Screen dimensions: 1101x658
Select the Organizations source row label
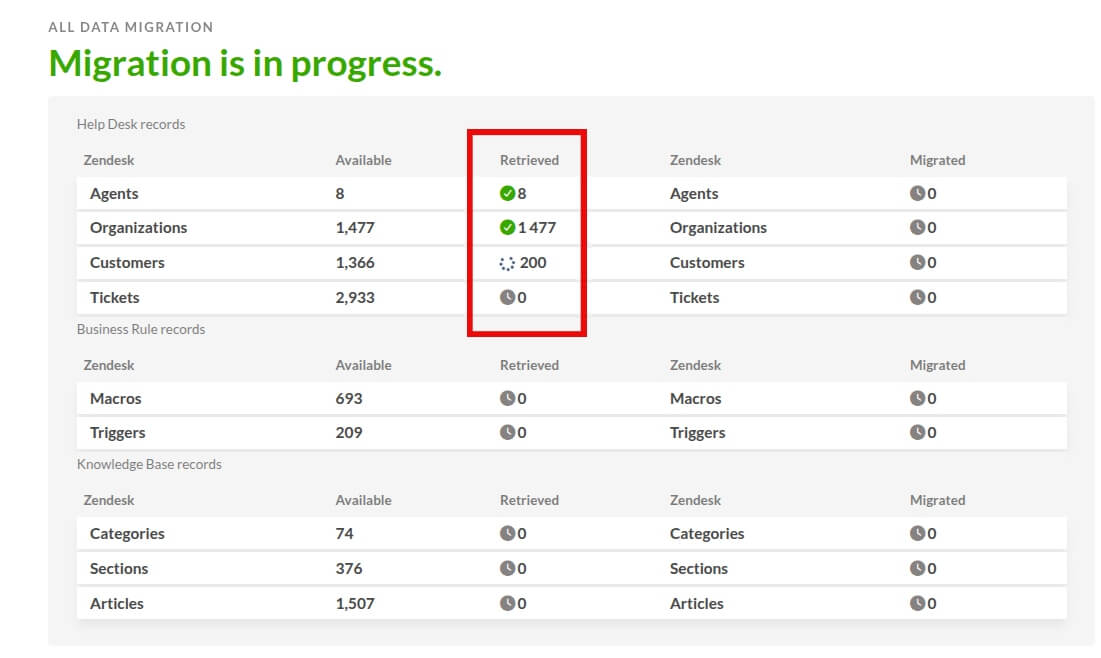click(138, 228)
